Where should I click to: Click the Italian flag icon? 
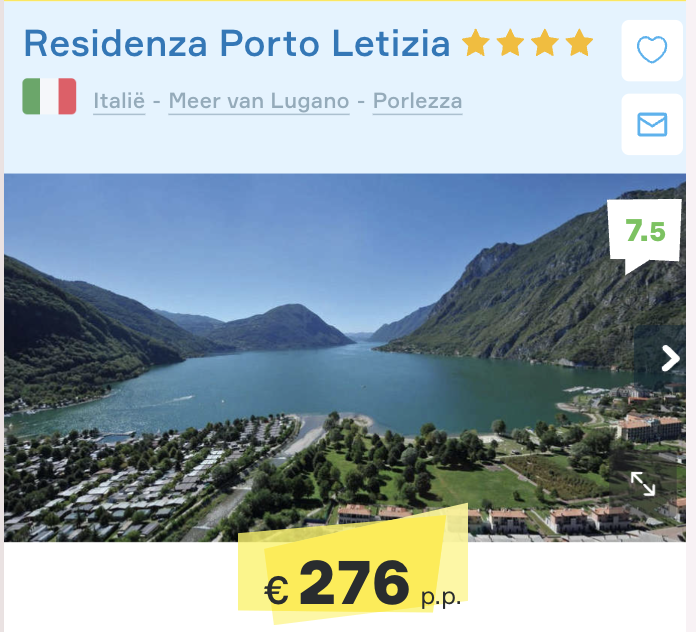(x=49, y=96)
